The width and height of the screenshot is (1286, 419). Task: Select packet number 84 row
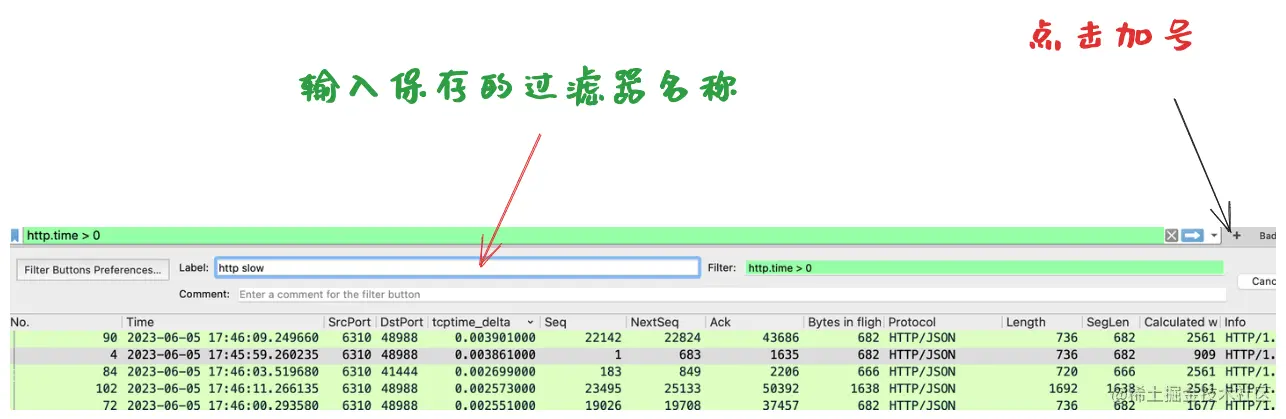[x=643, y=371]
